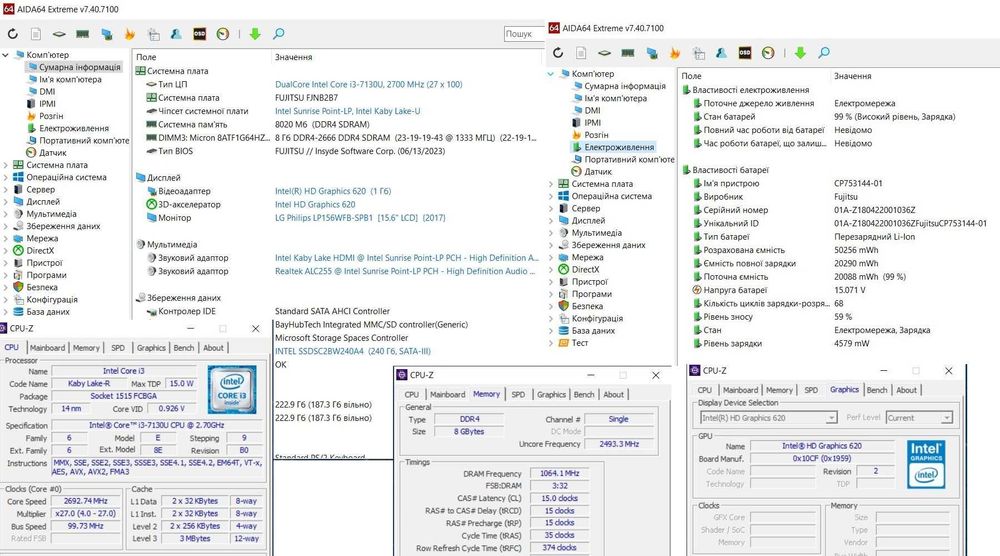1000x556 pixels.
Task: Click green download arrow in AIDA64 battery window toolbar
Action: coord(800,53)
